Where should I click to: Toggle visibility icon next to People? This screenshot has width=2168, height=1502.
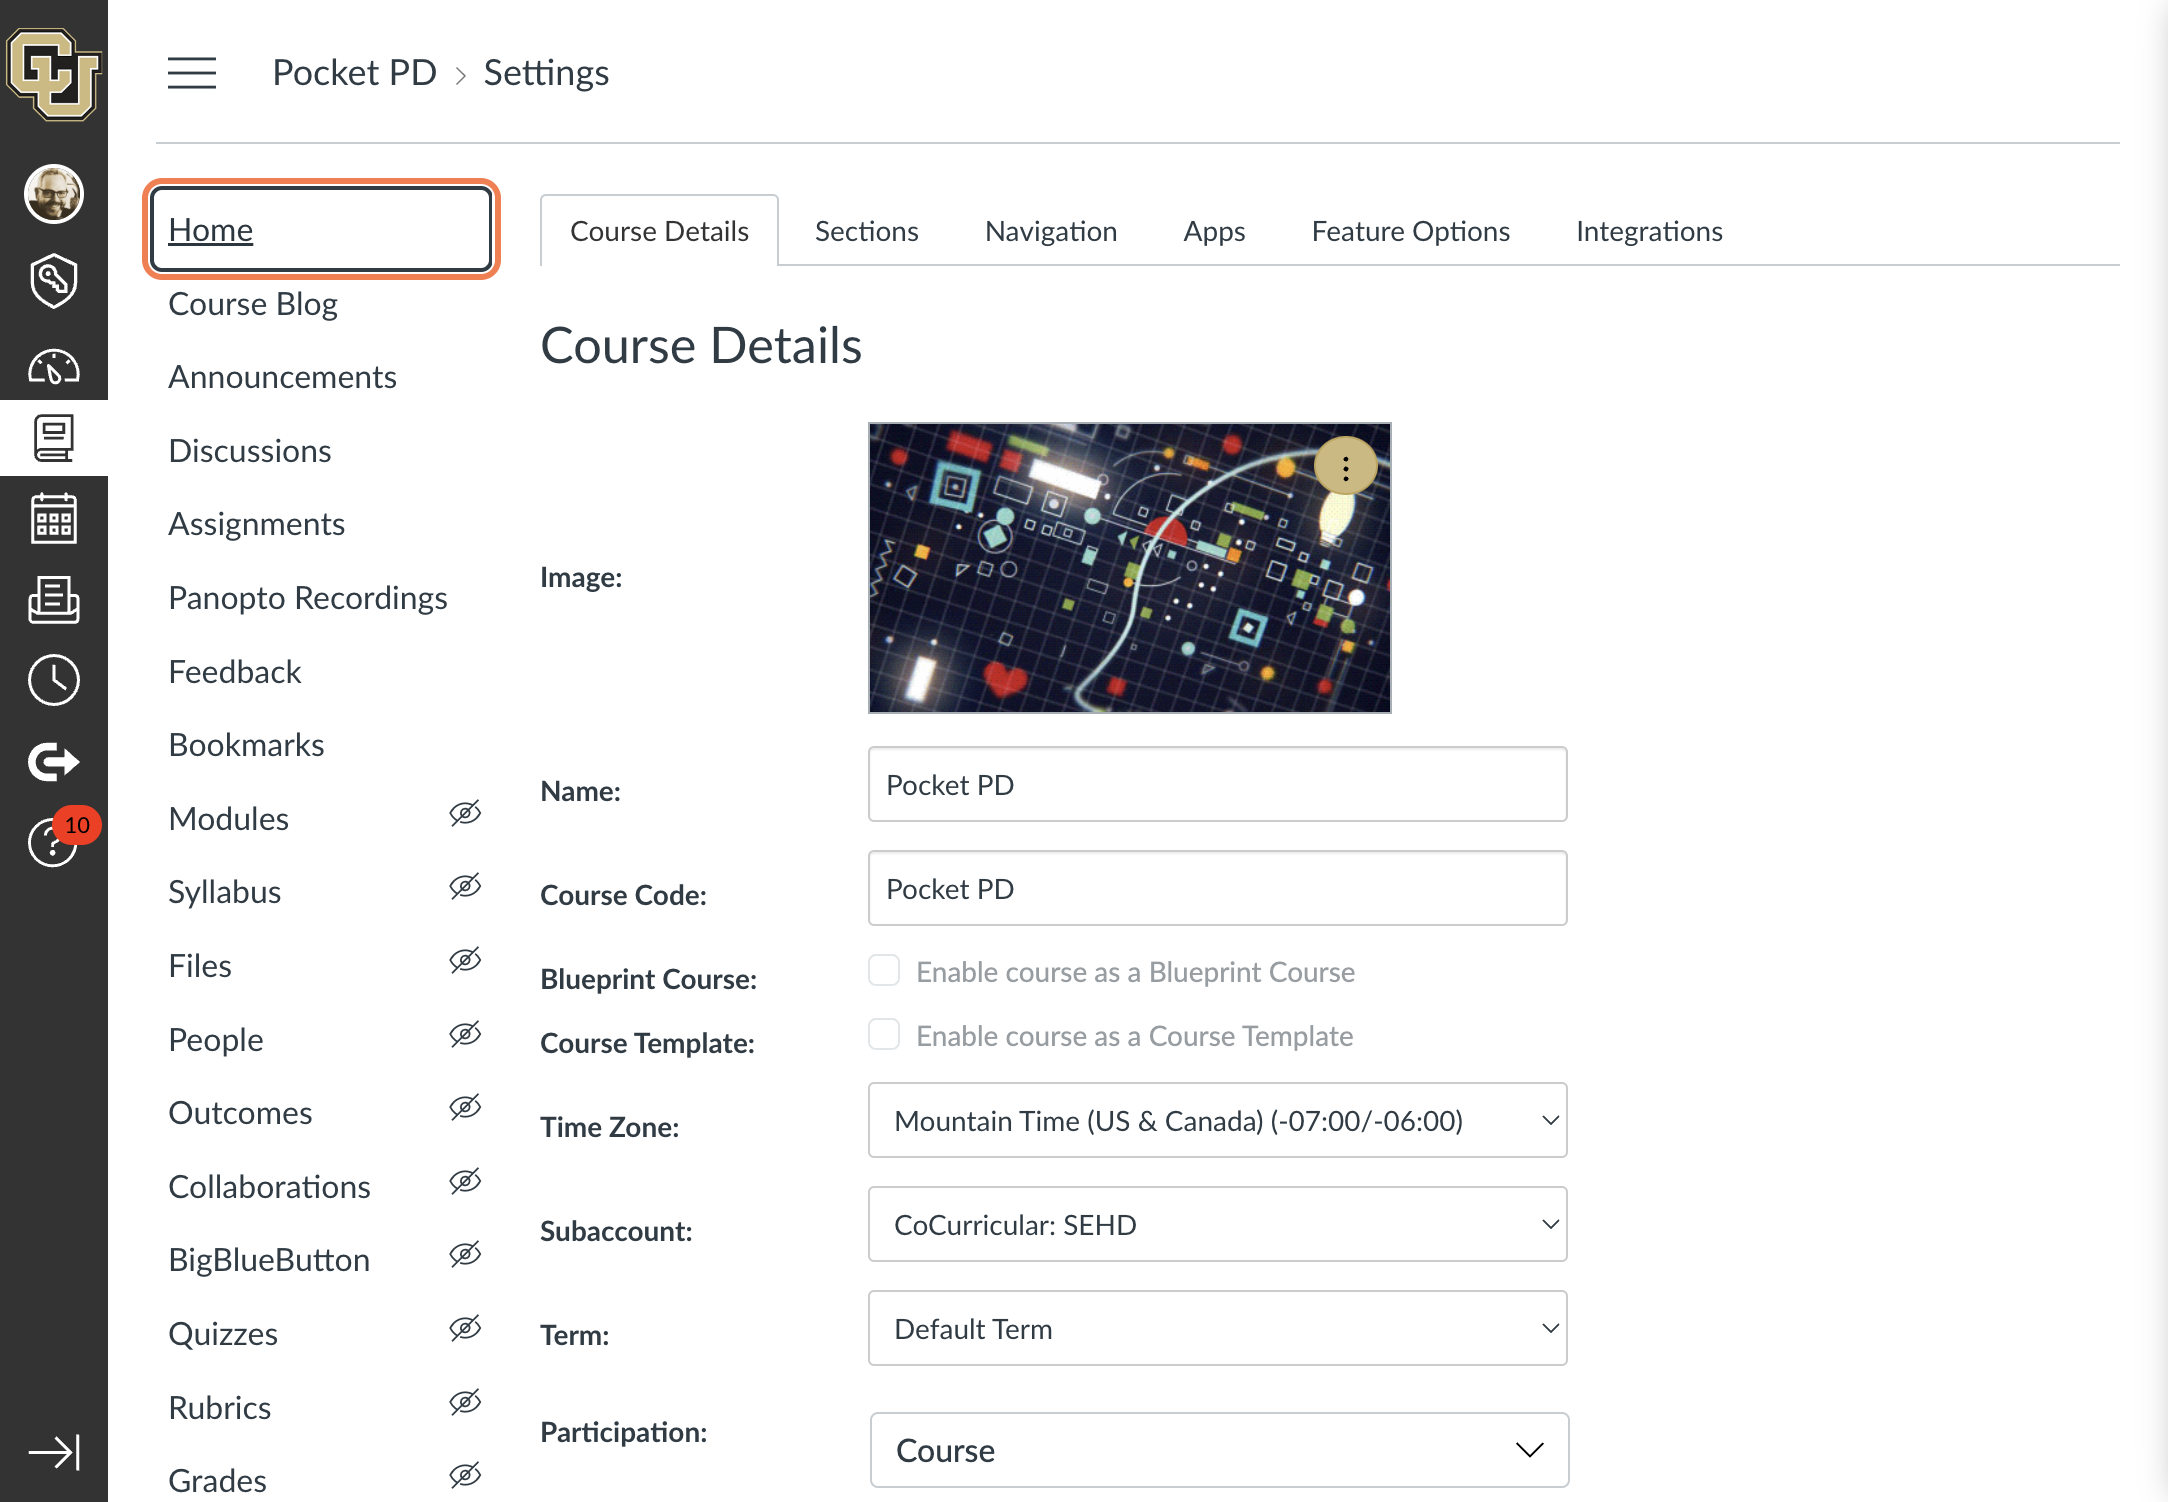tap(465, 1035)
